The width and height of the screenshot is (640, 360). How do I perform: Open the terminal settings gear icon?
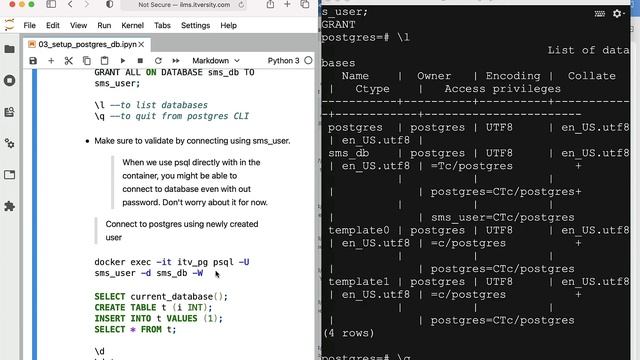click(x=617, y=14)
